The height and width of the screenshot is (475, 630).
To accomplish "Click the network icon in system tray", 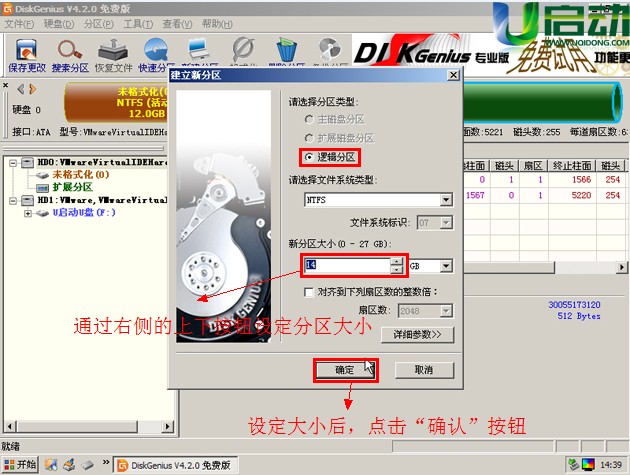I will [573, 465].
